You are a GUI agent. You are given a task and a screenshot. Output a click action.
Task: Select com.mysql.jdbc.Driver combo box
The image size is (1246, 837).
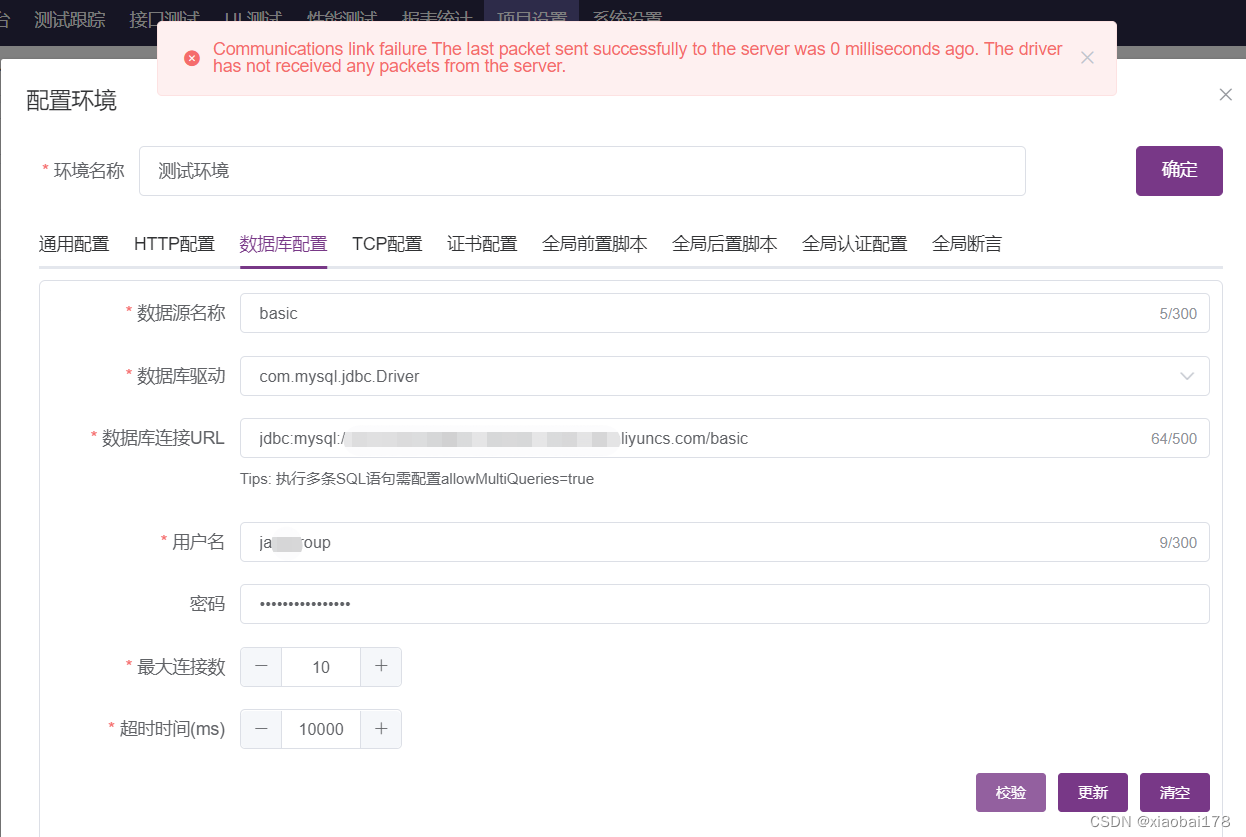[x=725, y=376]
